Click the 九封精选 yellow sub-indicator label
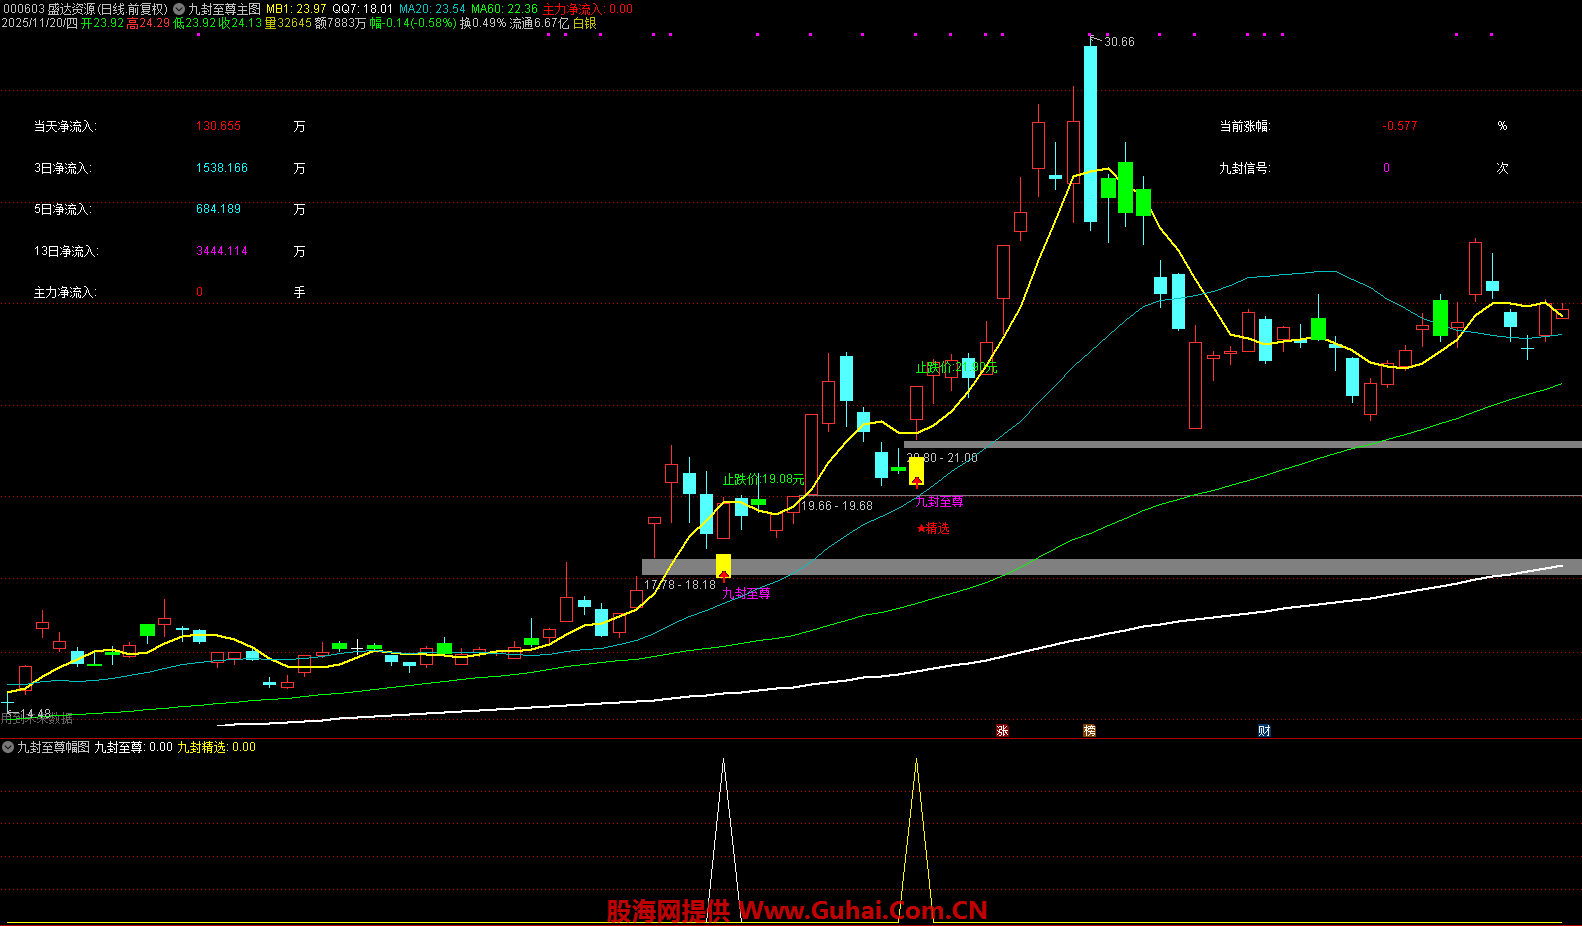The image size is (1582, 926). pos(216,747)
